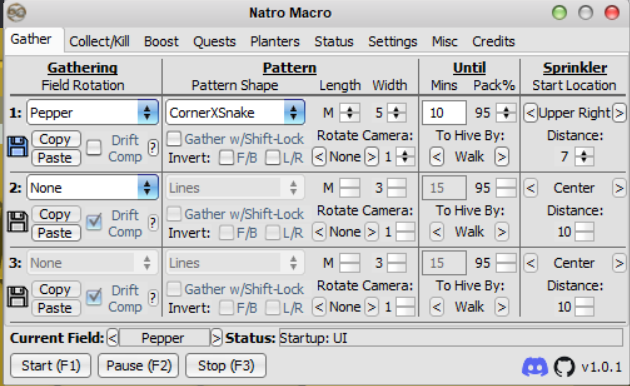Screen dimensions: 630x386
Task: Open the CornerXSnake pattern dropdown
Action: pos(235,112)
